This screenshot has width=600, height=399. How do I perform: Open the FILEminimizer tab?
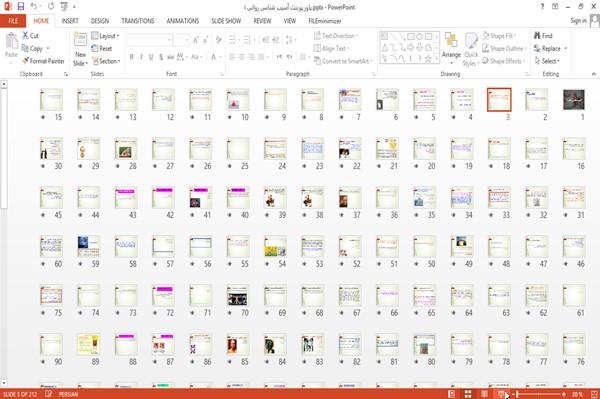pos(324,21)
